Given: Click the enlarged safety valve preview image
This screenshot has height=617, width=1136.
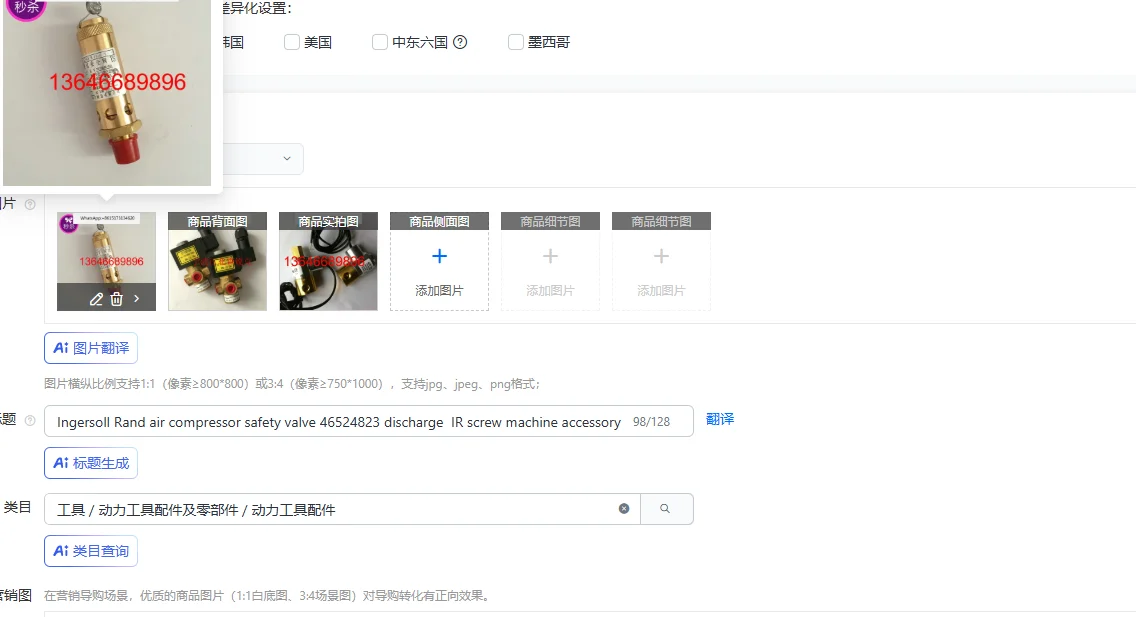Looking at the screenshot, I should click(x=107, y=93).
